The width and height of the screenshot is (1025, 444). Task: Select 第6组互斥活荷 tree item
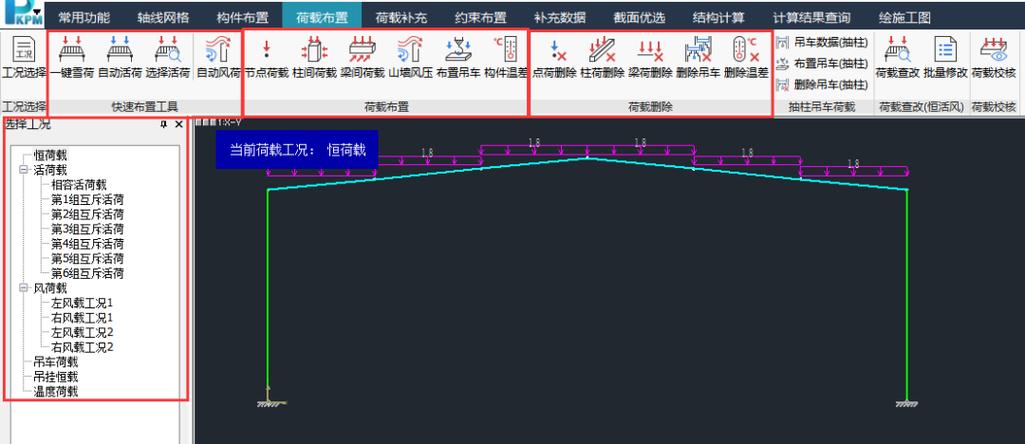[88, 273]
